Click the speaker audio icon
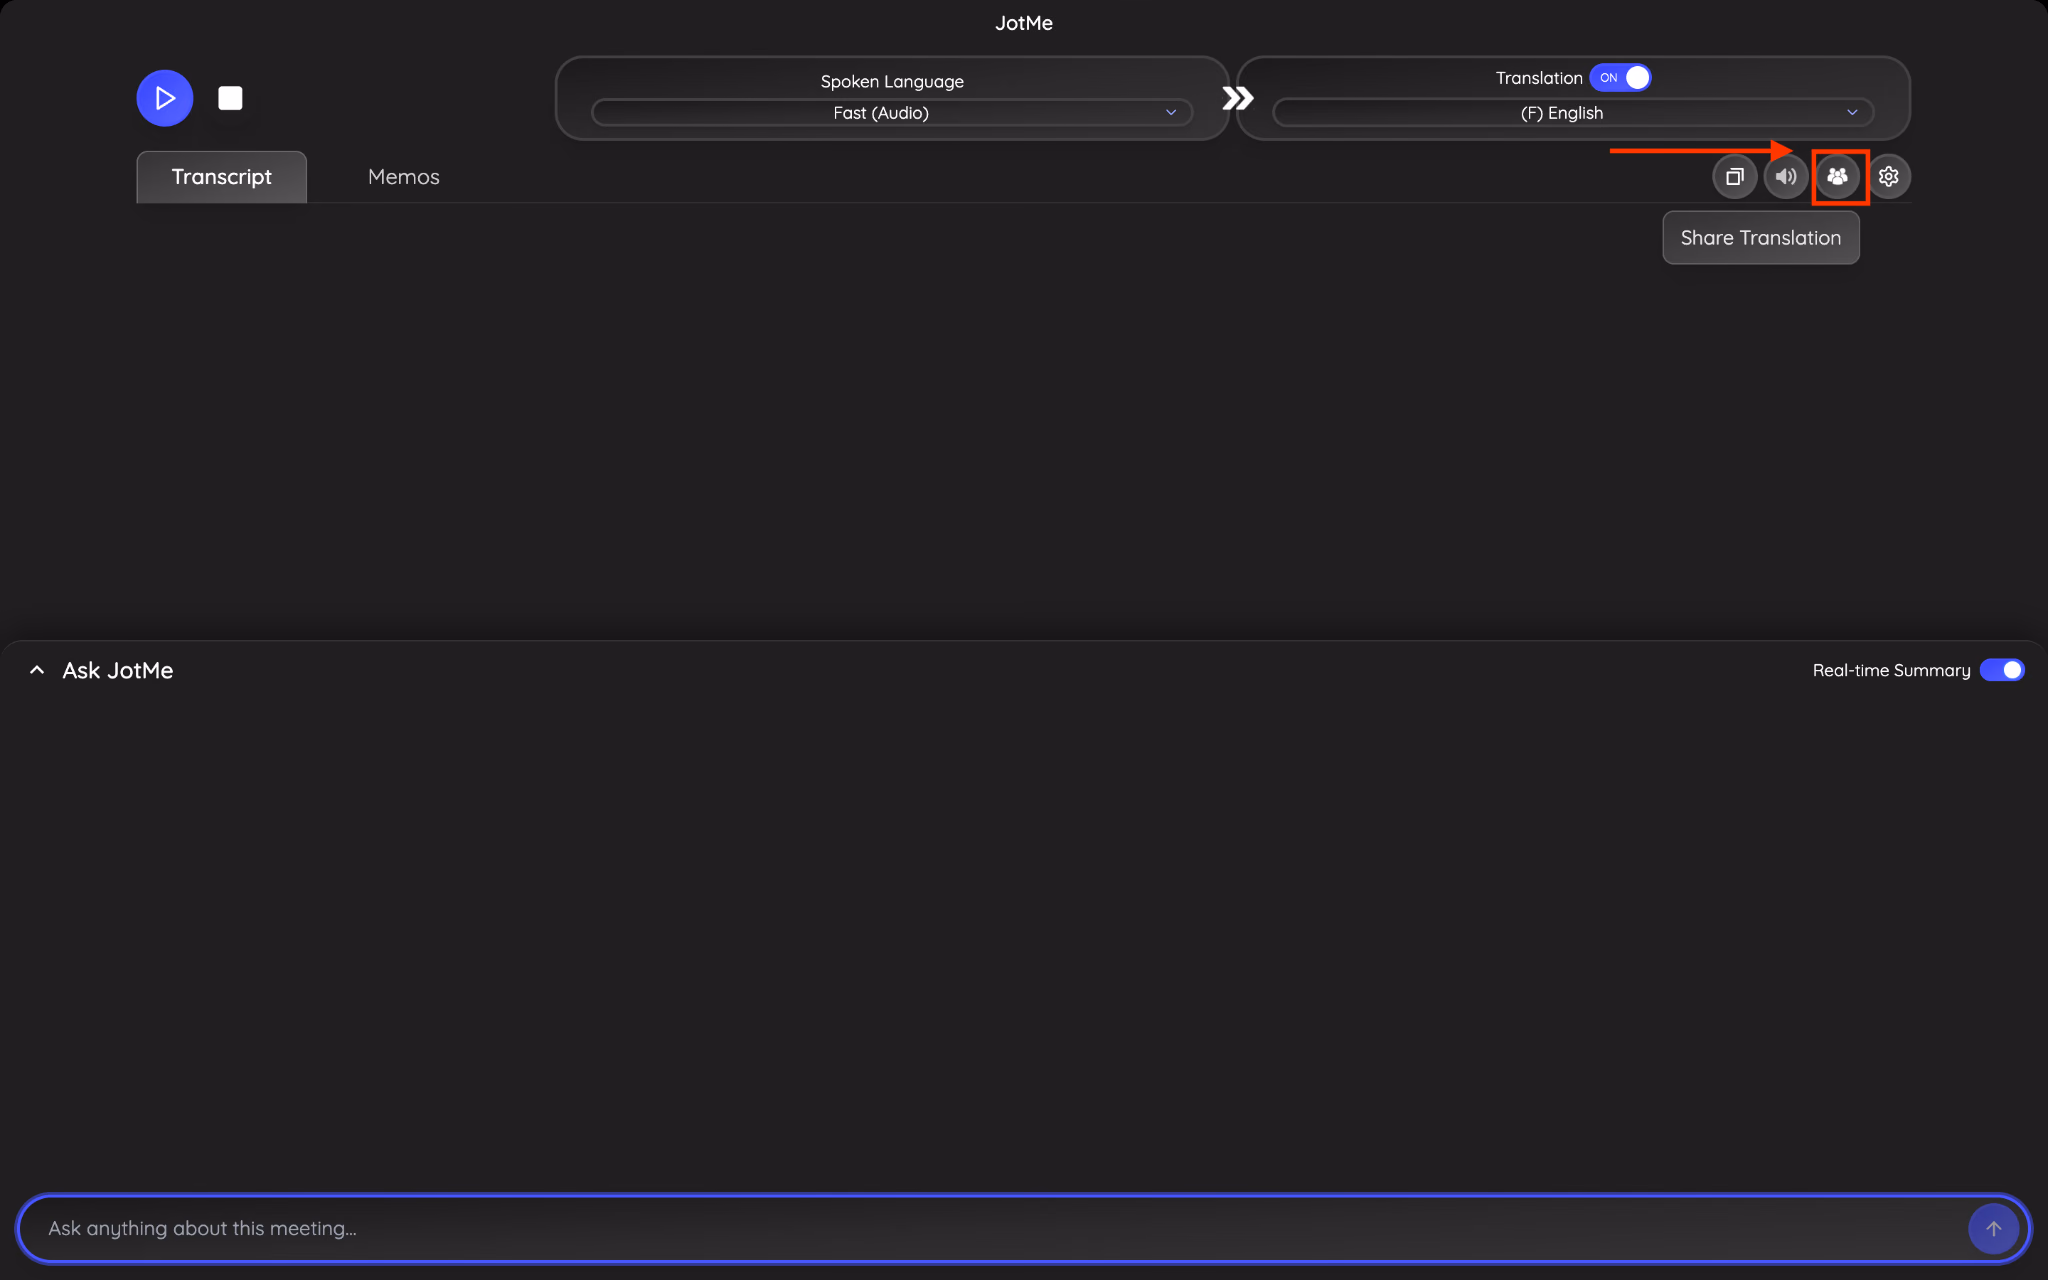This screenshot has width=2048, height=1280. tap(1786, 177)
